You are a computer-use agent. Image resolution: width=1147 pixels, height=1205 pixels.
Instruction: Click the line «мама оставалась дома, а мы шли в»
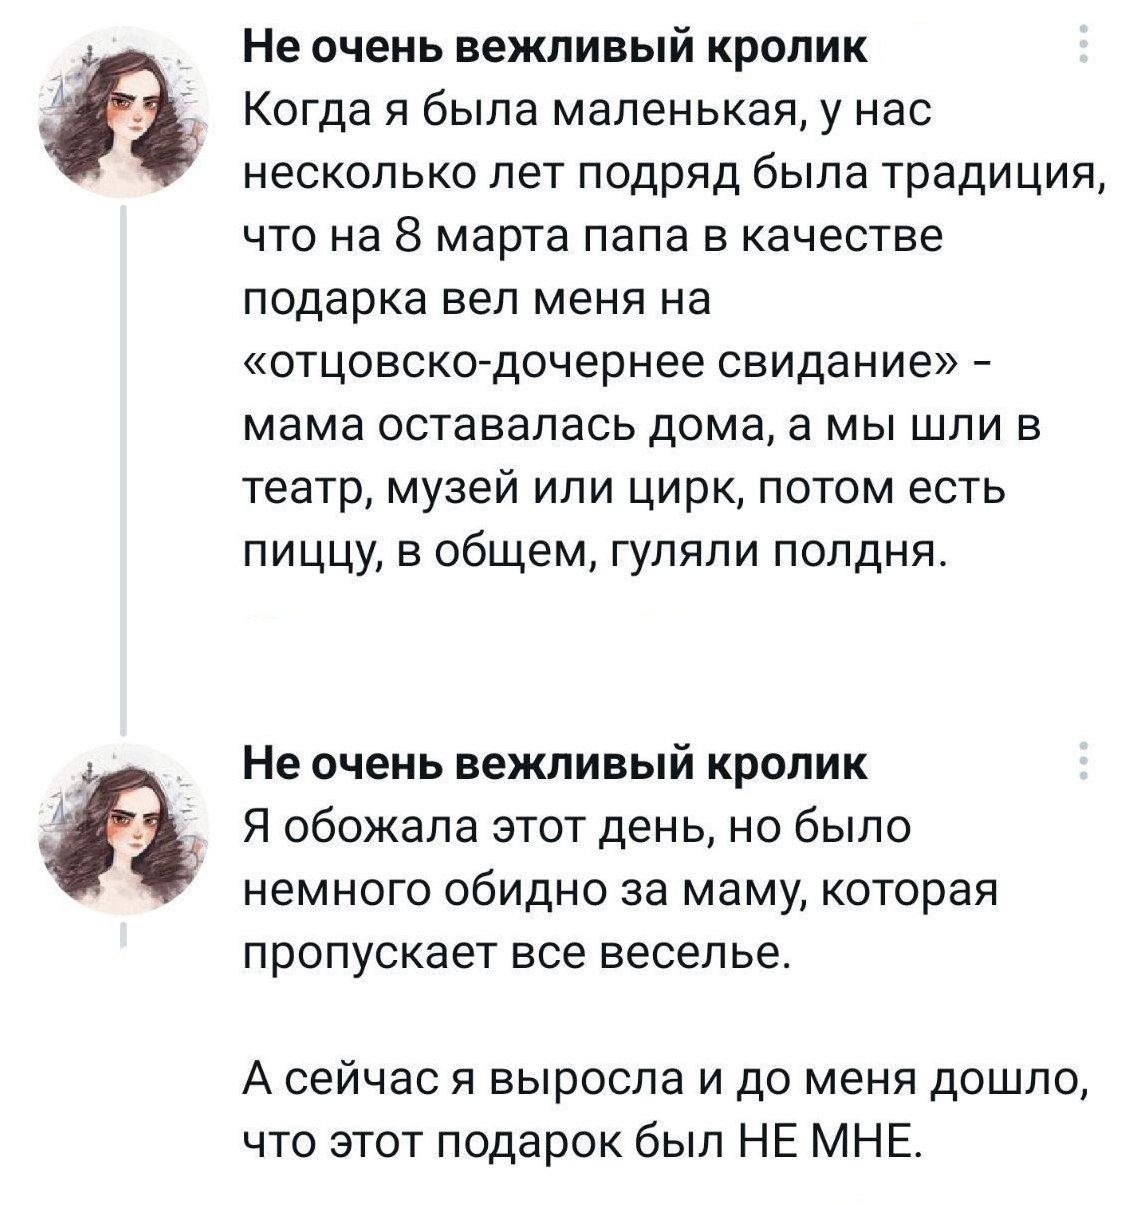640,427
